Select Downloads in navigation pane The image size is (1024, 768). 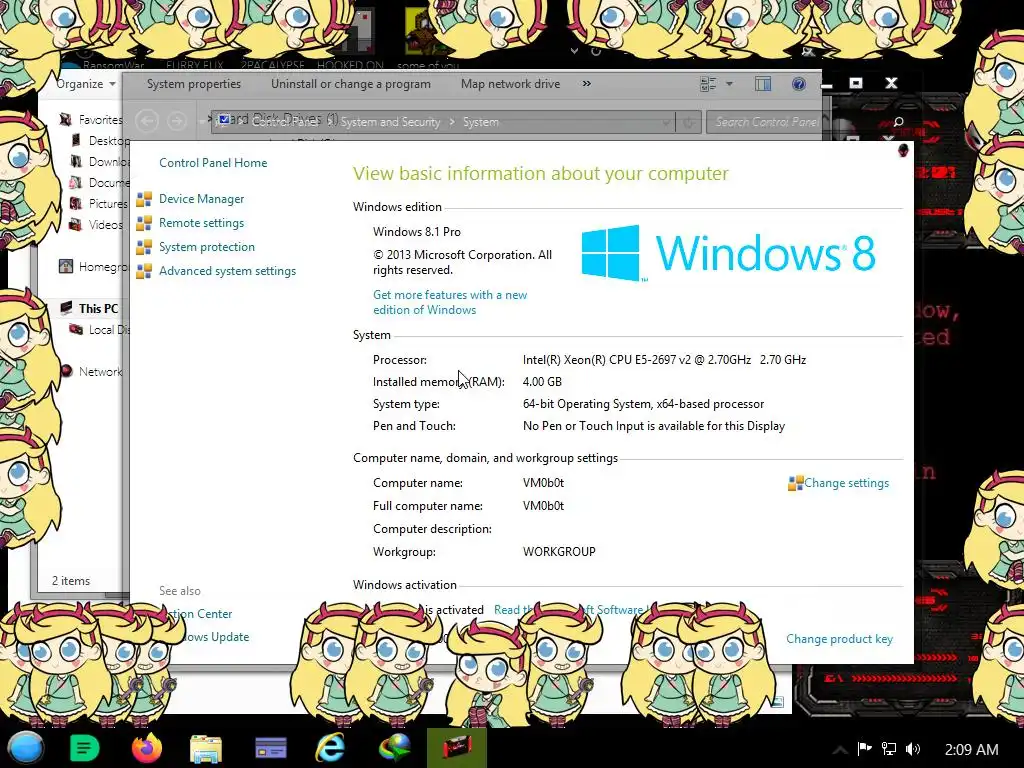[x=108, y=161]
